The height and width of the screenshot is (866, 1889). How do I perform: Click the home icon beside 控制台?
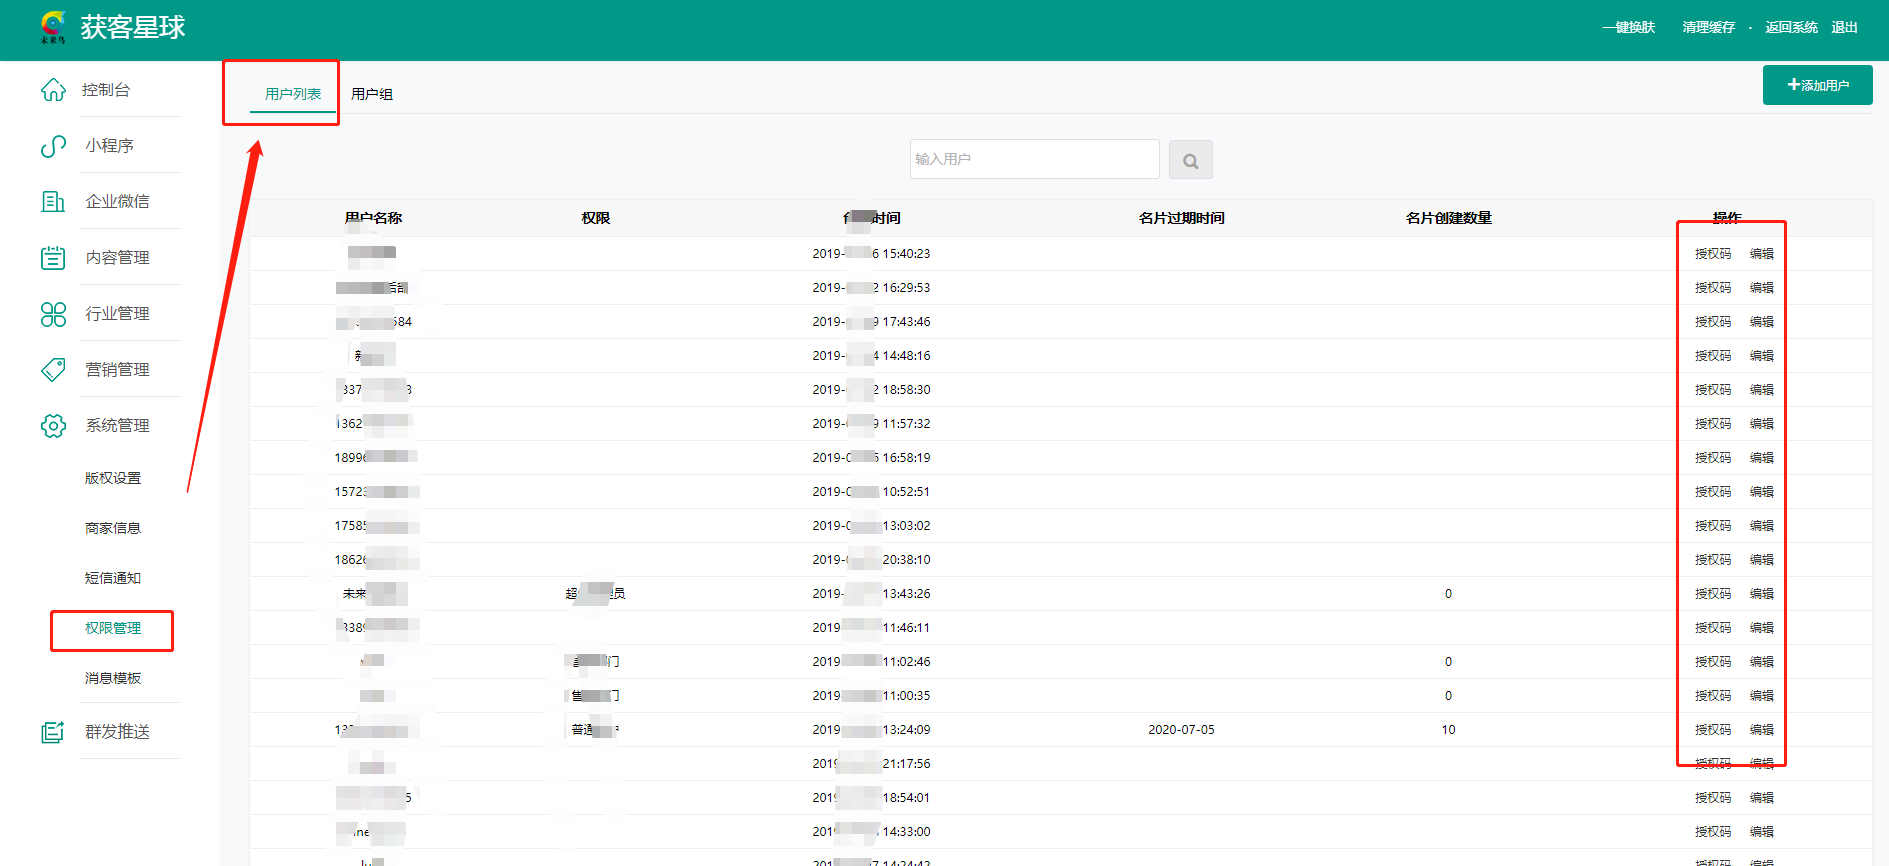click(53, 90)
